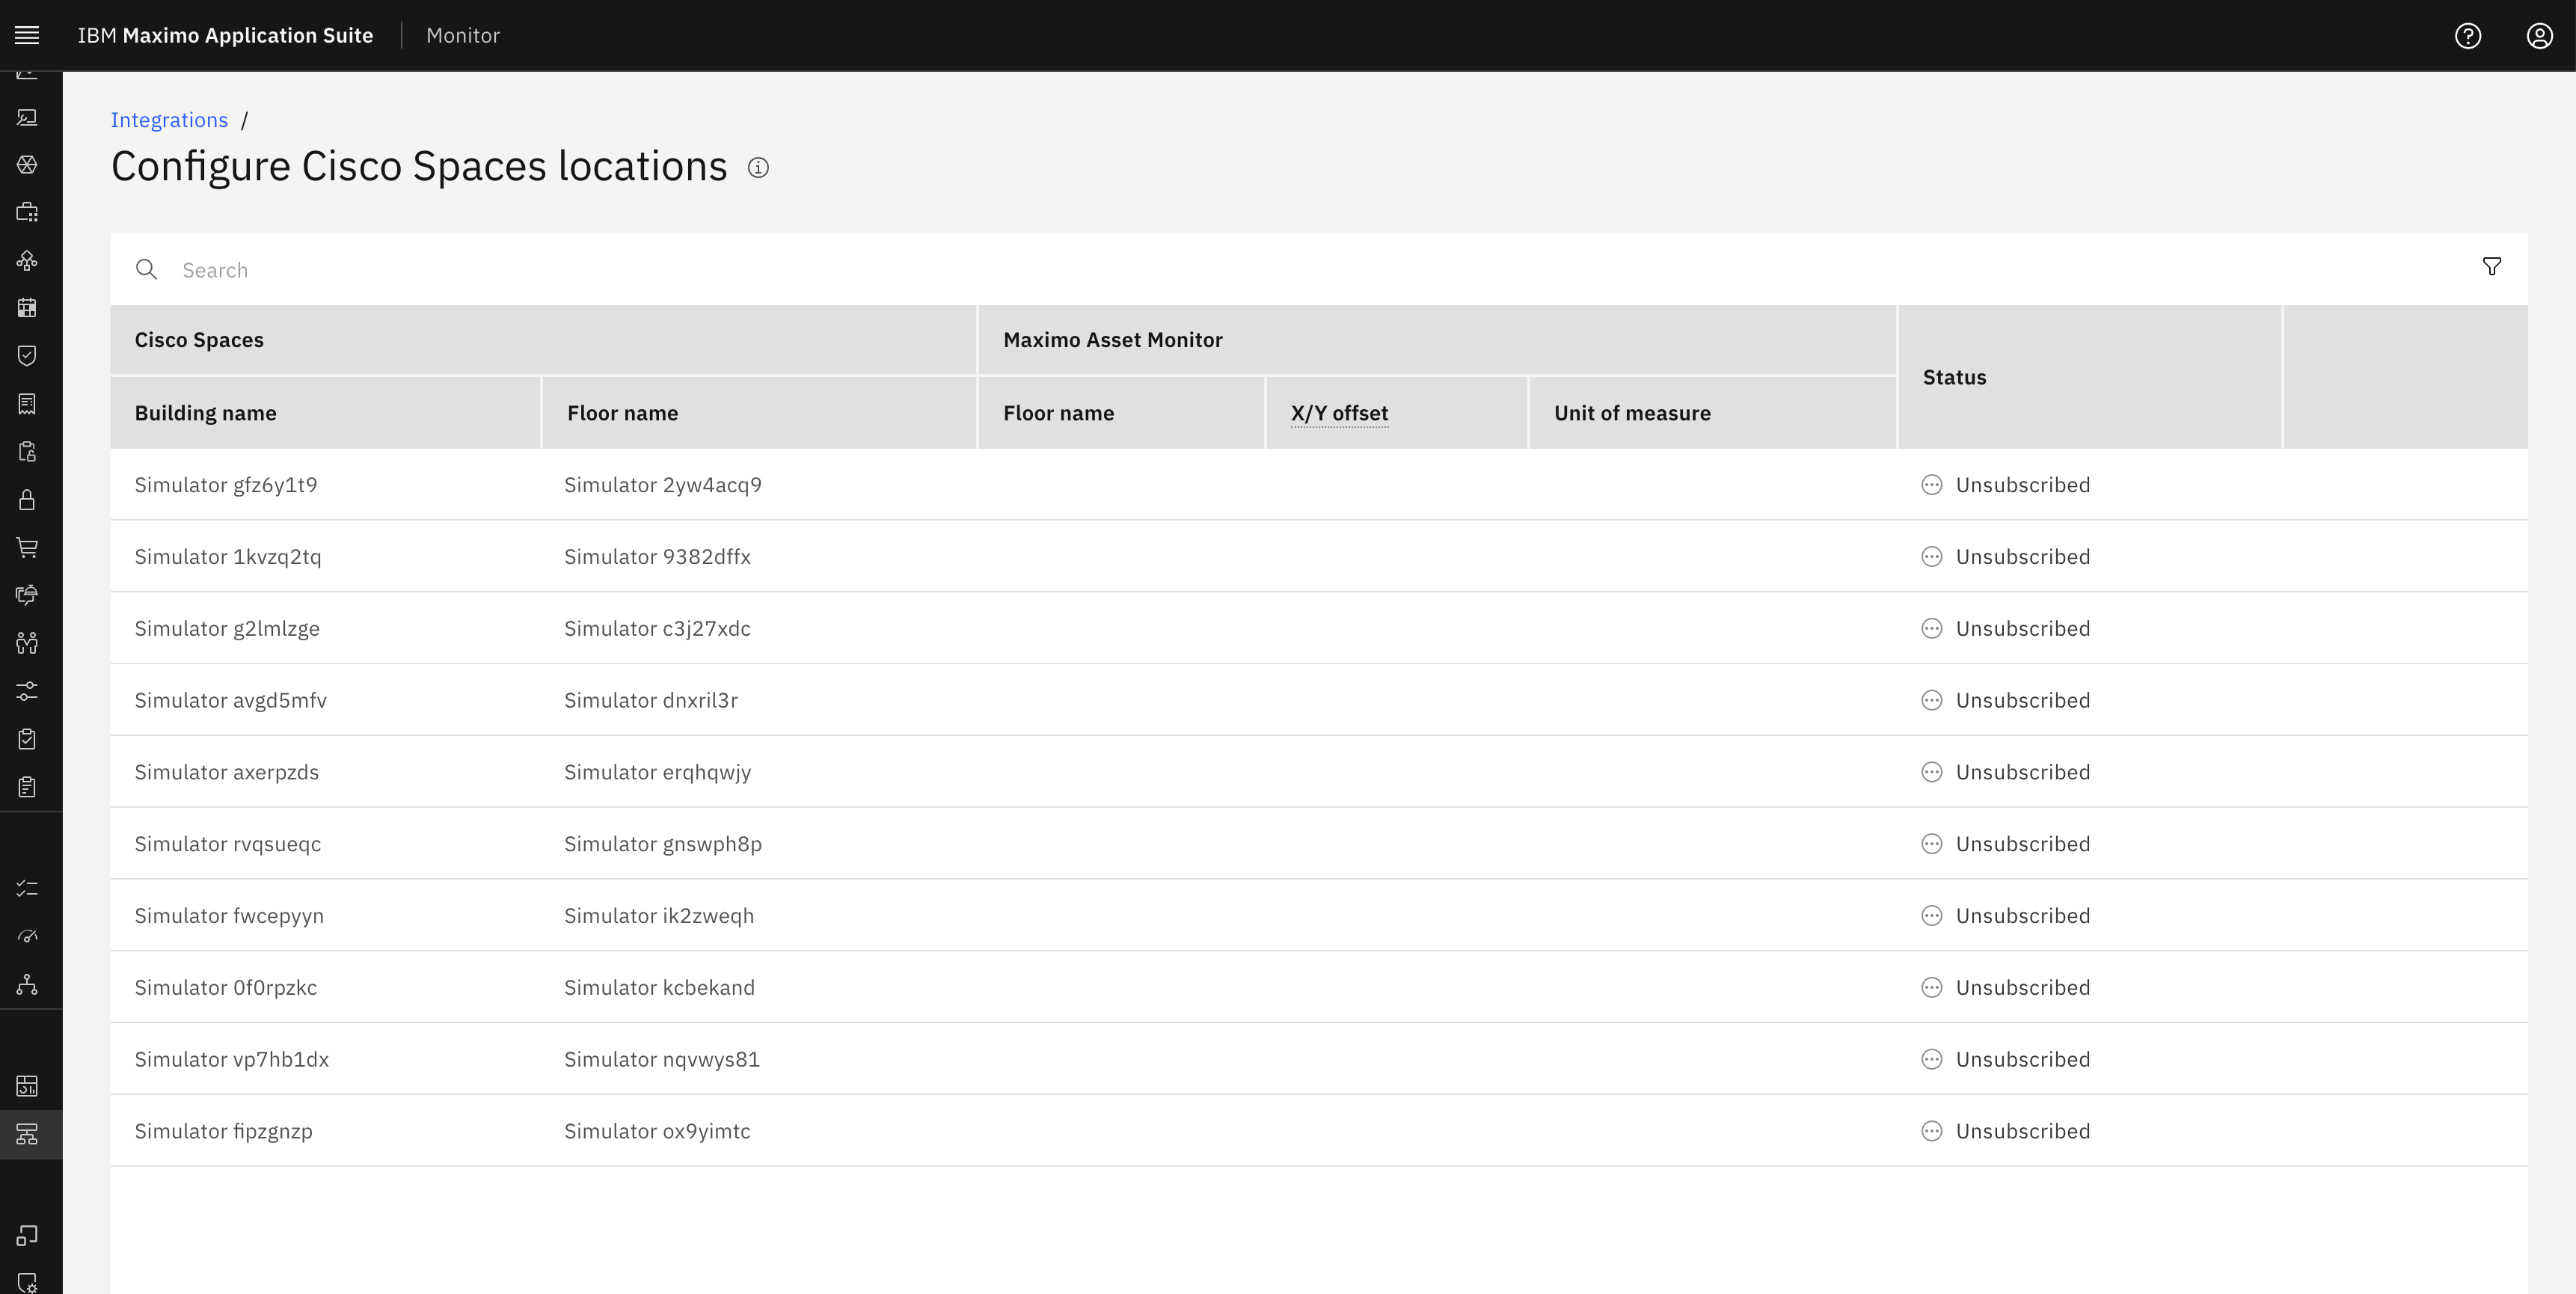The width and height of the screenshot is (2576, 1294).
Task: Open the speedometer gauge sidebar icon
Action: (x=27, y=936)
